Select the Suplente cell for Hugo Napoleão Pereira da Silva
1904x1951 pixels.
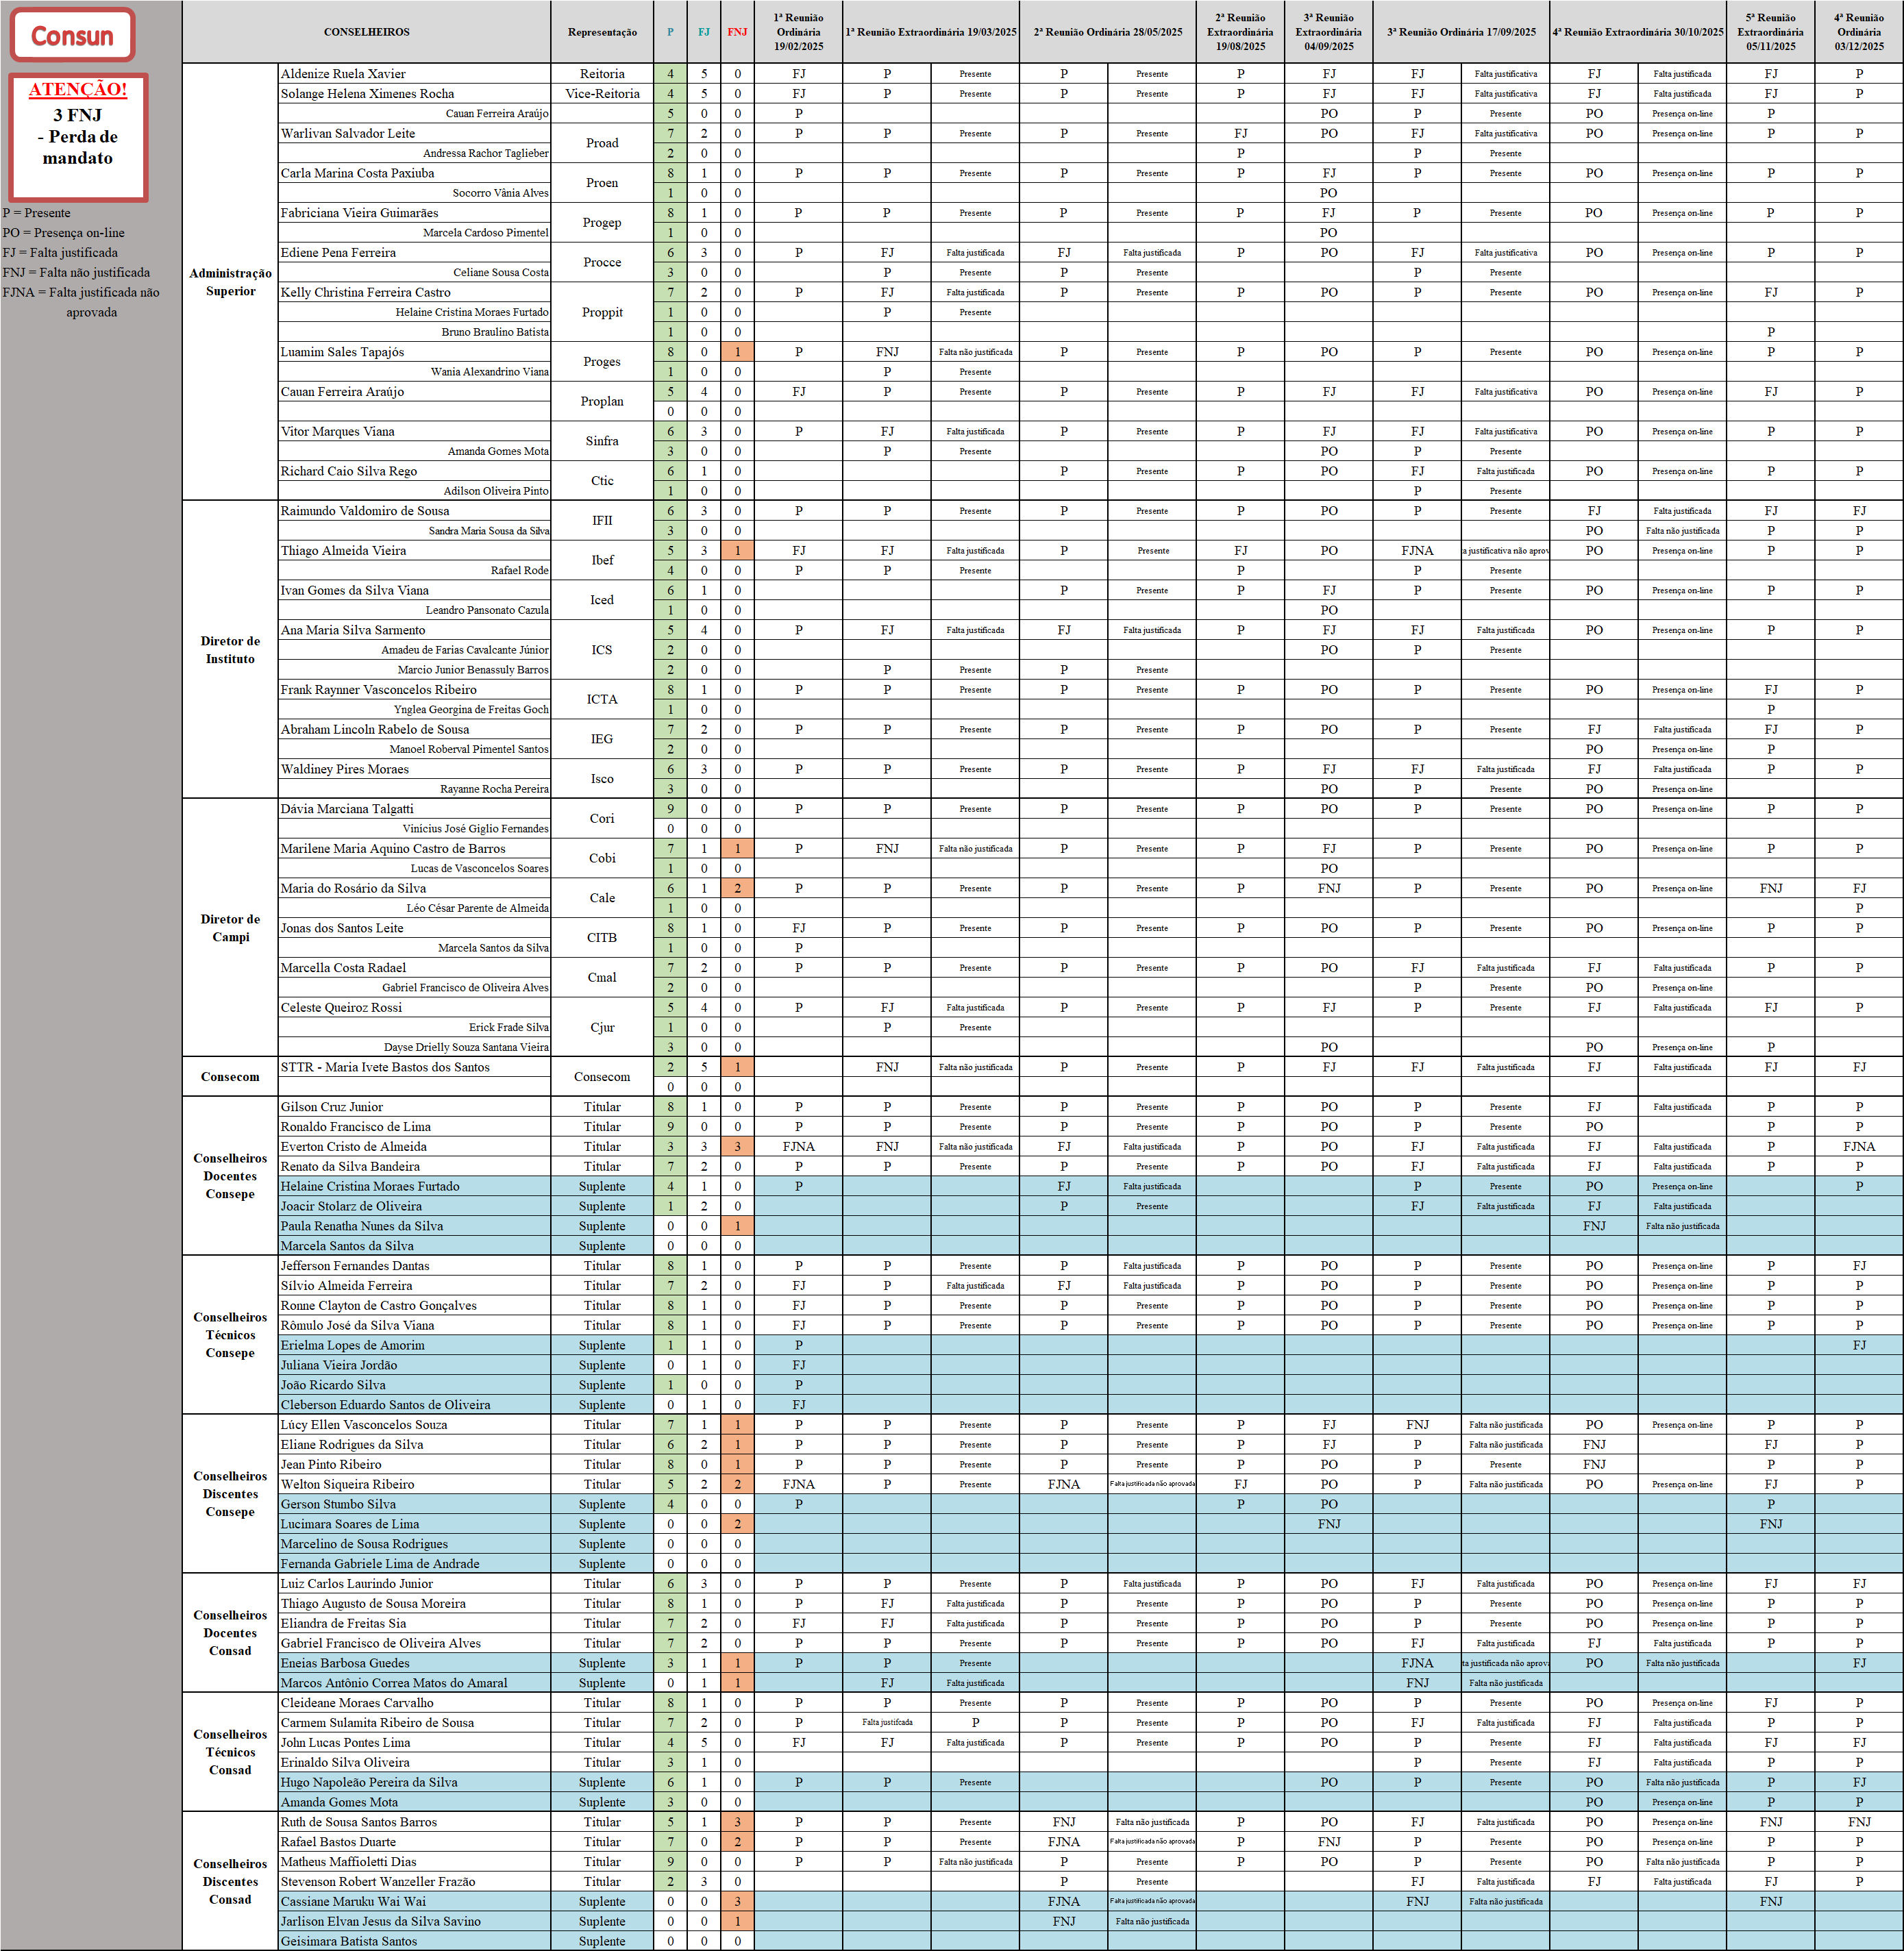[x=602, y=1782]
